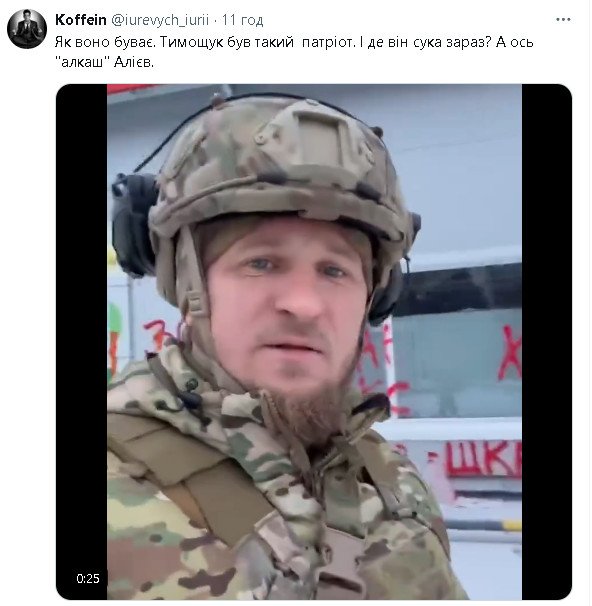
Task: Click the display name Koffein
Action: [x=81, y=20]
